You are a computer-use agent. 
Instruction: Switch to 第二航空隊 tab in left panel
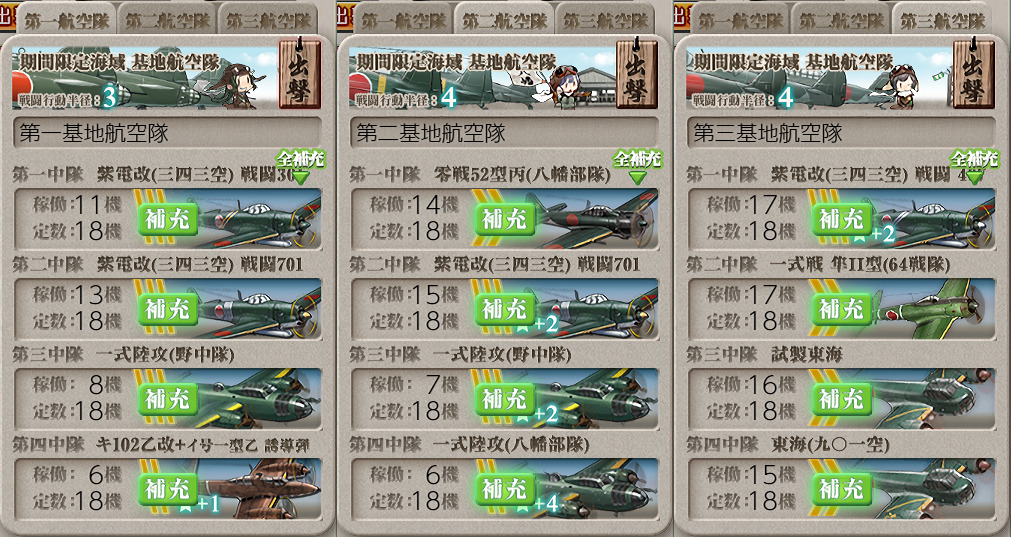point(167,20)
